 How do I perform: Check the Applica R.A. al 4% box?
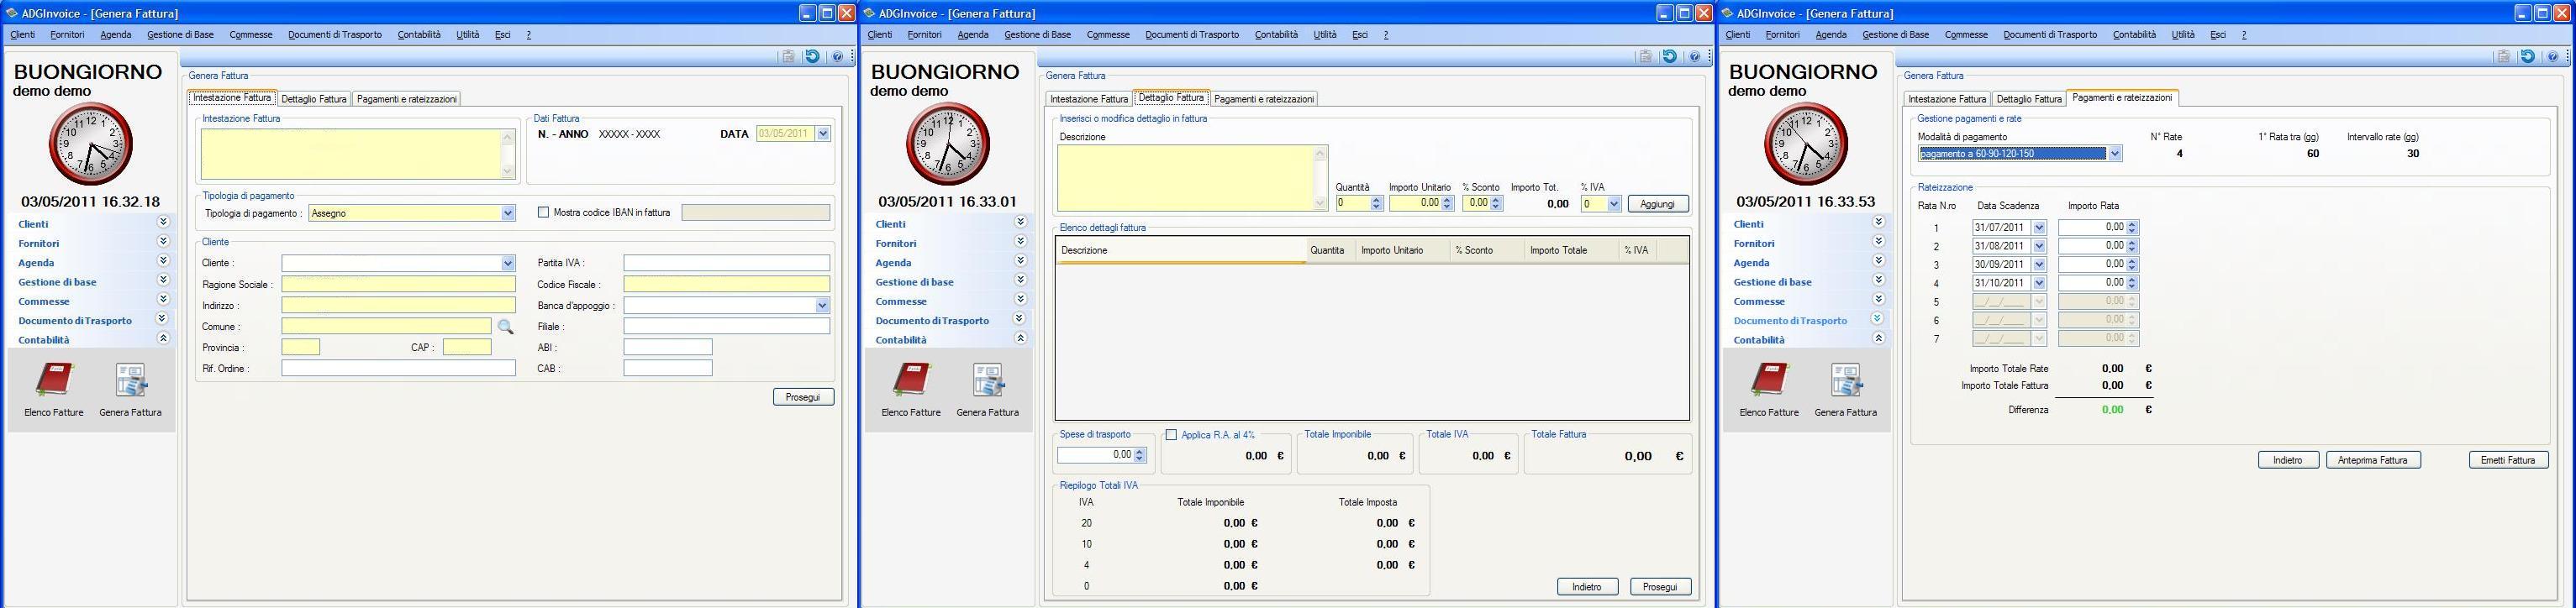point(1171,435)
